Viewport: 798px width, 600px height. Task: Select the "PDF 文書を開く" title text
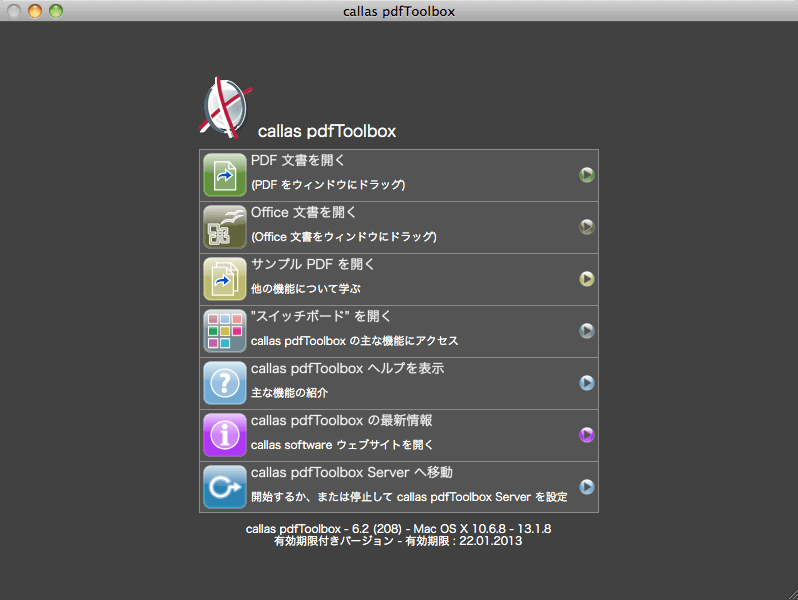298,160
